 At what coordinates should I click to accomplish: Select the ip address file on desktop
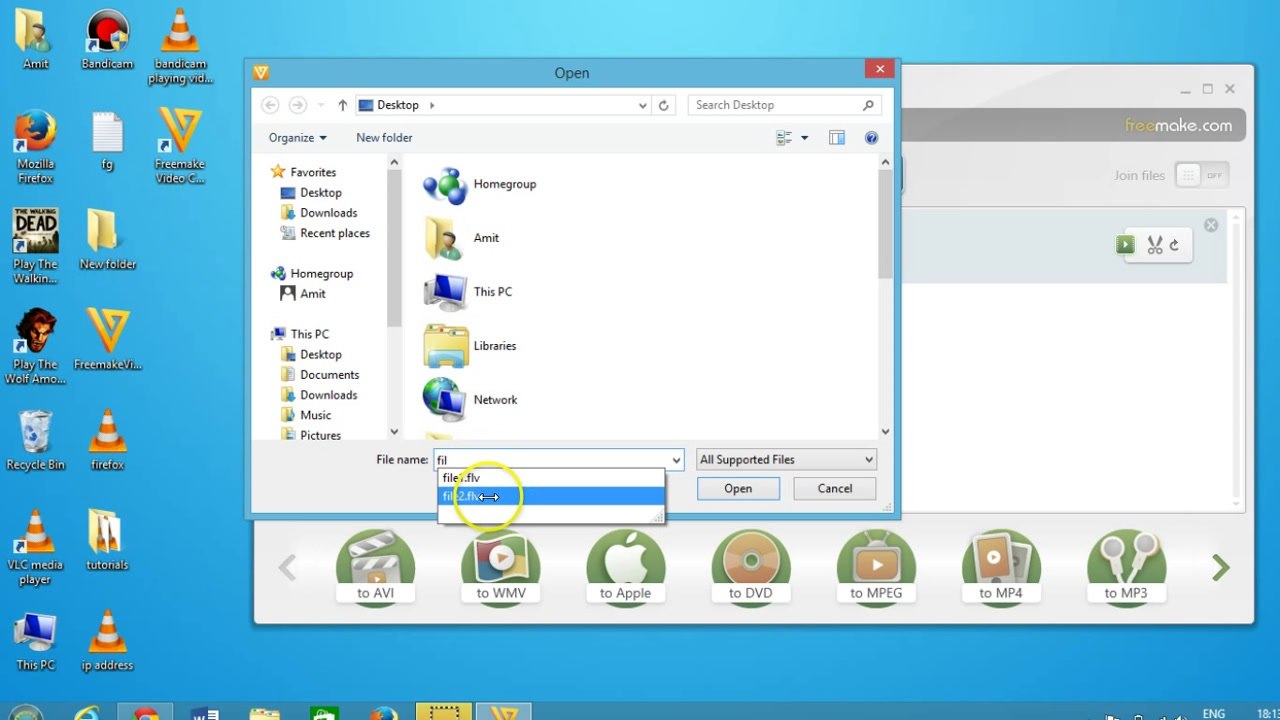pos(107,640)
